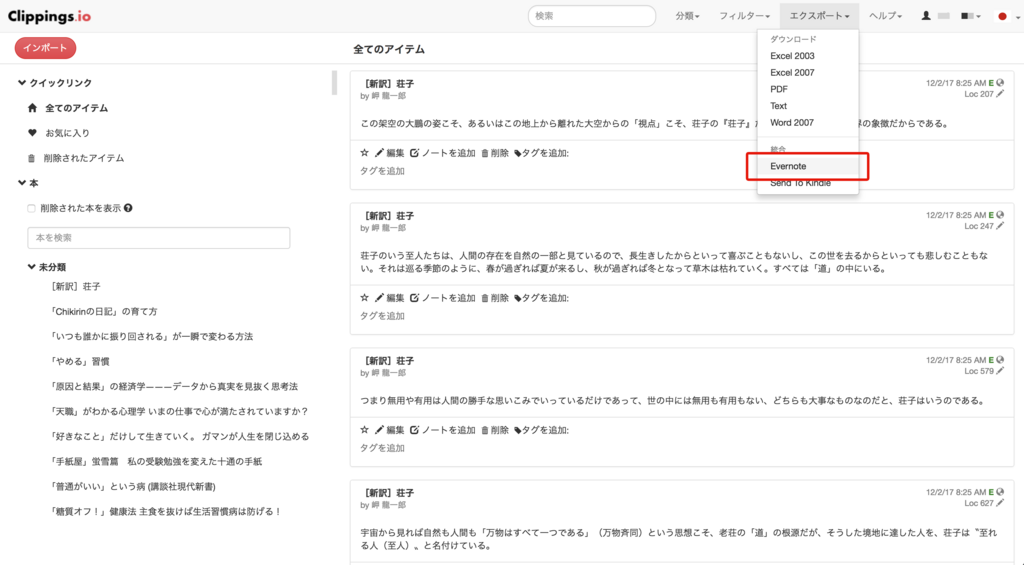This screenshot has width=1024, height=565.
Task: Click the 本を検索 book search field
Action: [x=159, y=238]
